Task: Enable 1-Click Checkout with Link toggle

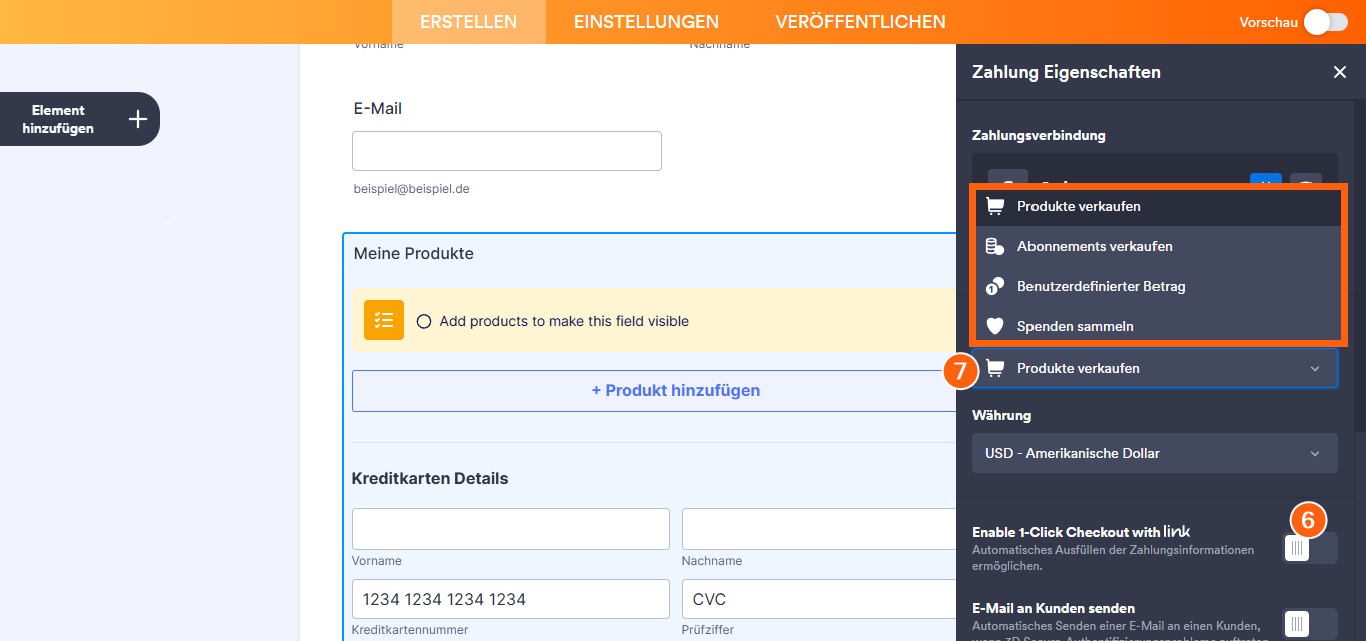Action: (1309, 548)
